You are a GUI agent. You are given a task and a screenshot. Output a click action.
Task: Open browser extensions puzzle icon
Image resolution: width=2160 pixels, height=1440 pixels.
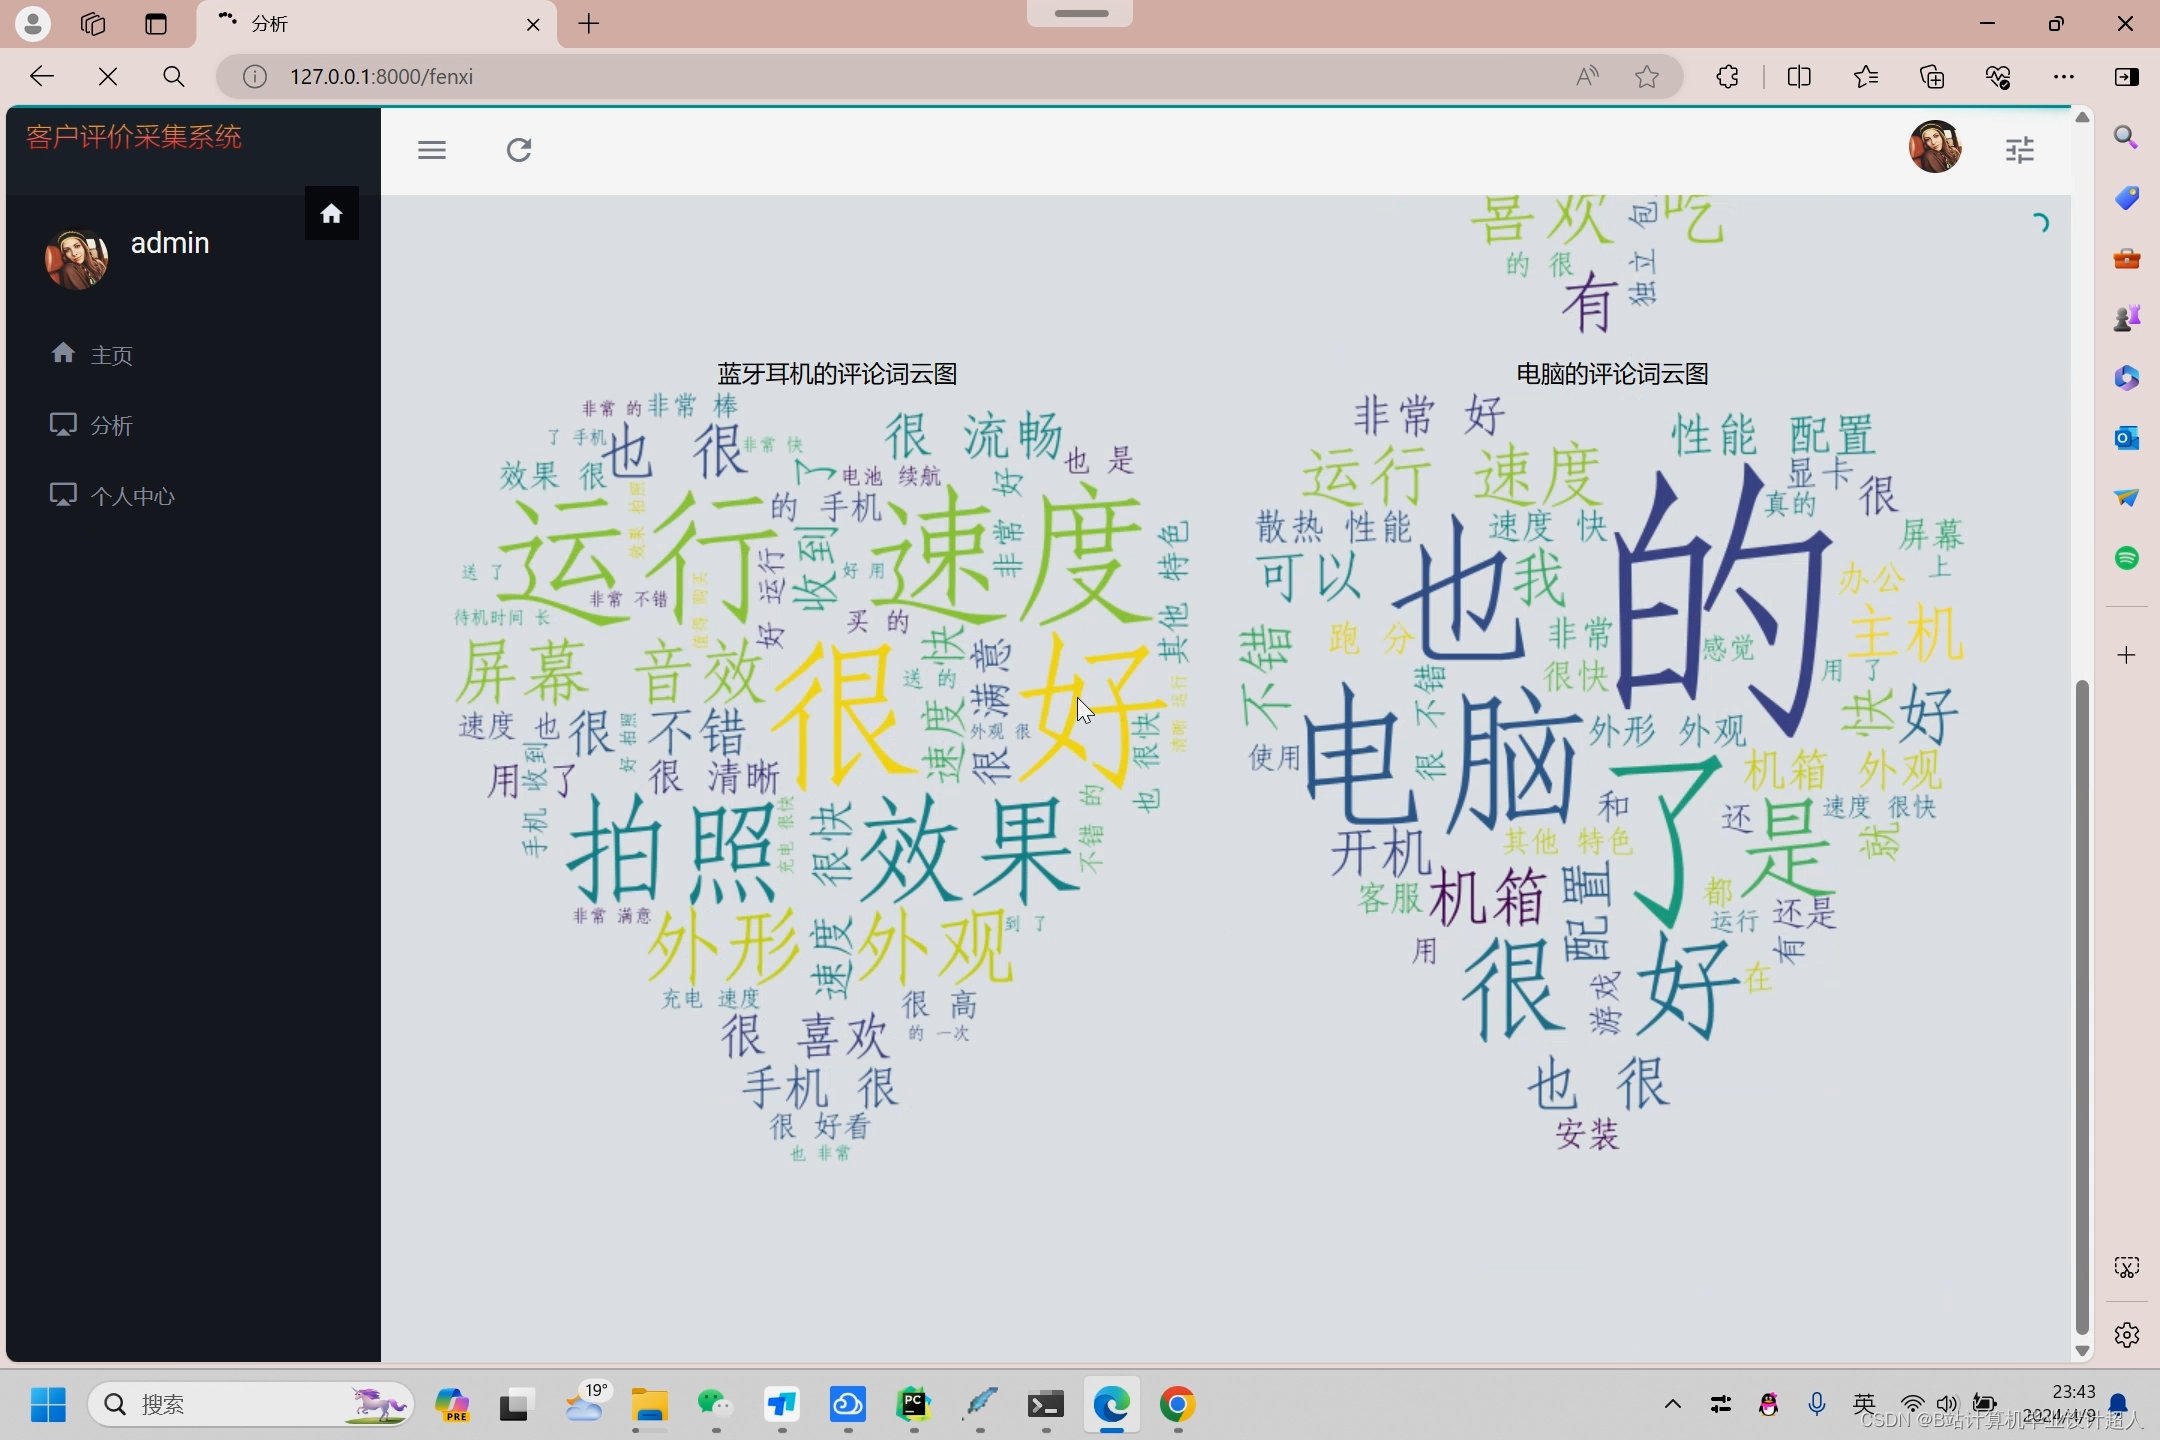(x=1727, y=77)
